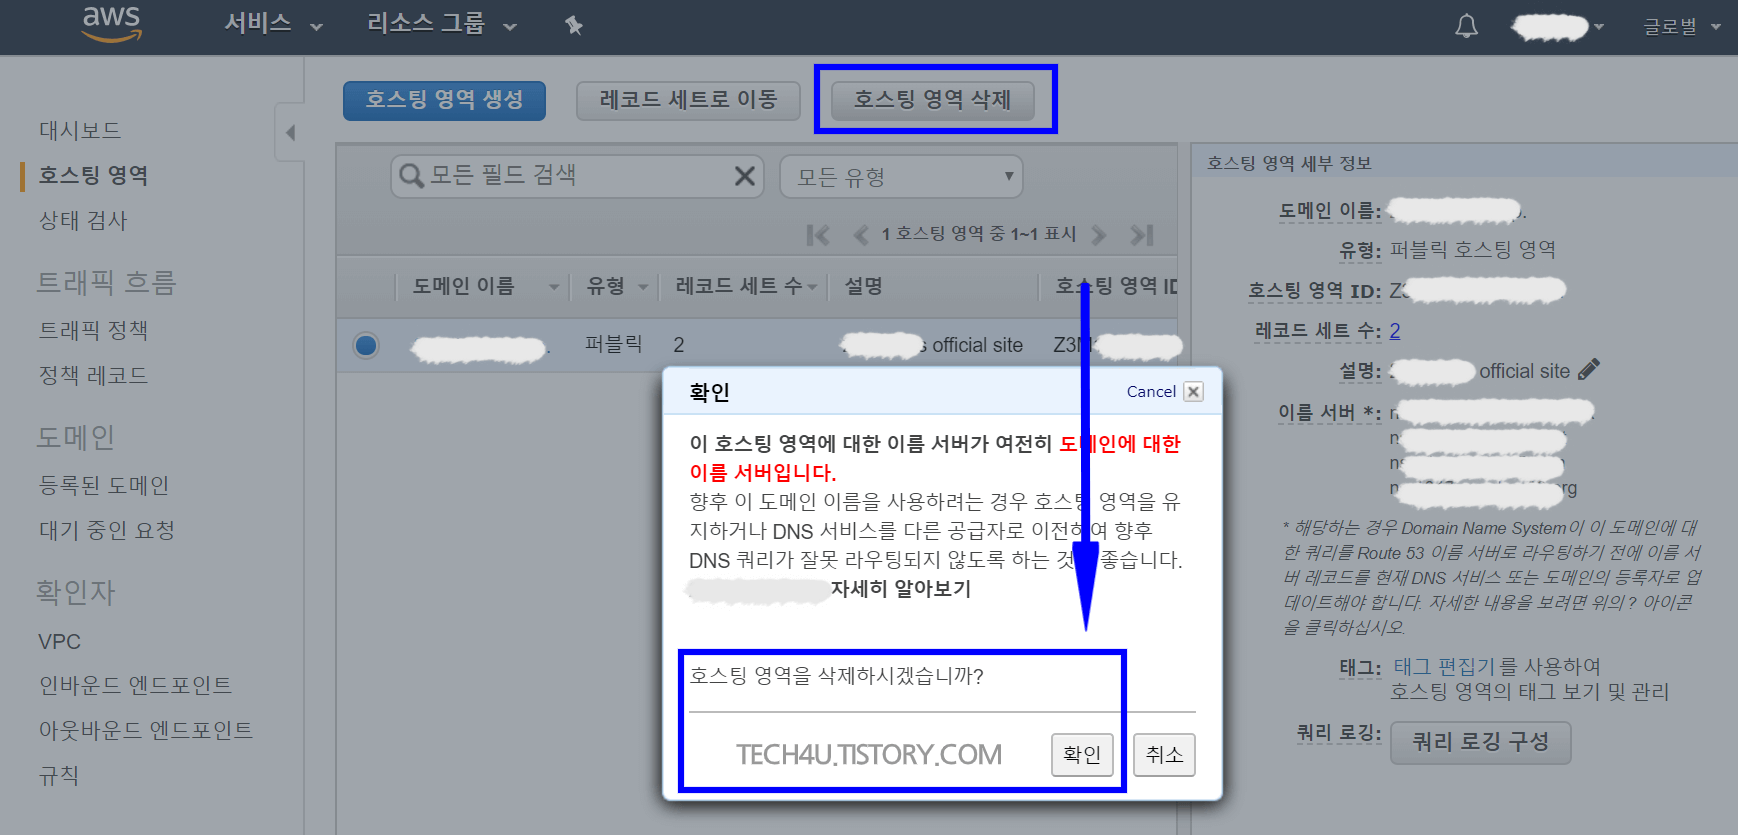This screenshot has height=835, width=1738.
Task: Open 인바운드 엔드포인트 in sidebar
Action: (135, 685)
